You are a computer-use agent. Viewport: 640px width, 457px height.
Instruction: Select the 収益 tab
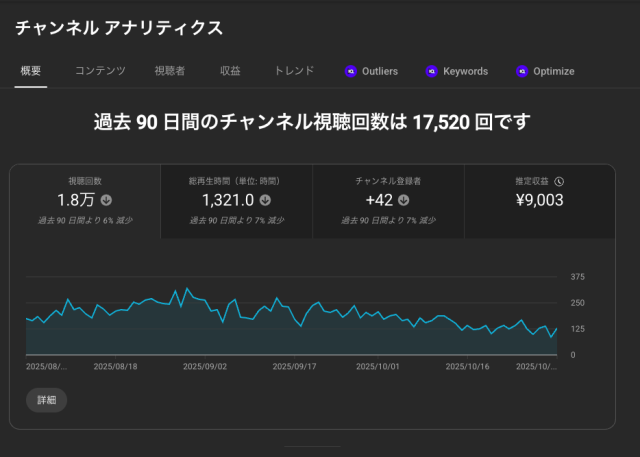tap(230, 71)
